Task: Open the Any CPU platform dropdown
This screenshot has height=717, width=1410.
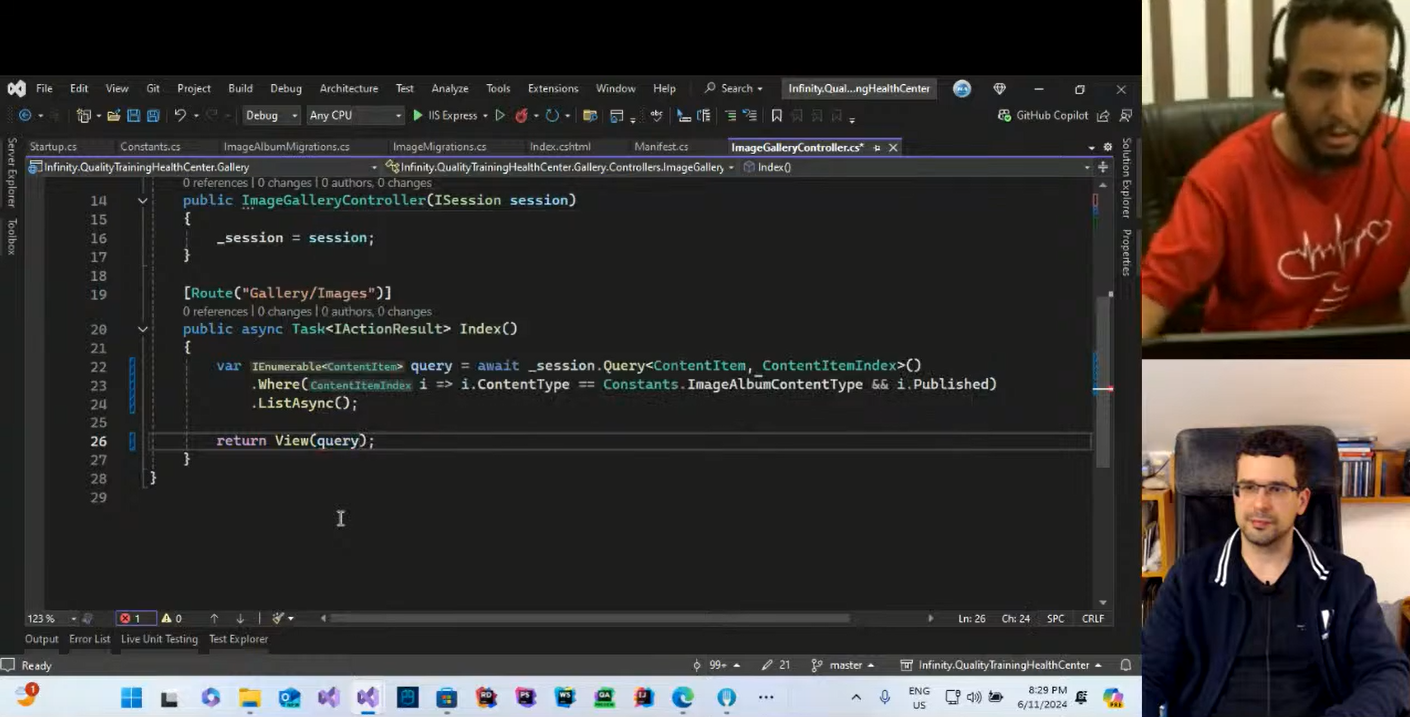Action: pyautogui.click(x=355, y=116)
